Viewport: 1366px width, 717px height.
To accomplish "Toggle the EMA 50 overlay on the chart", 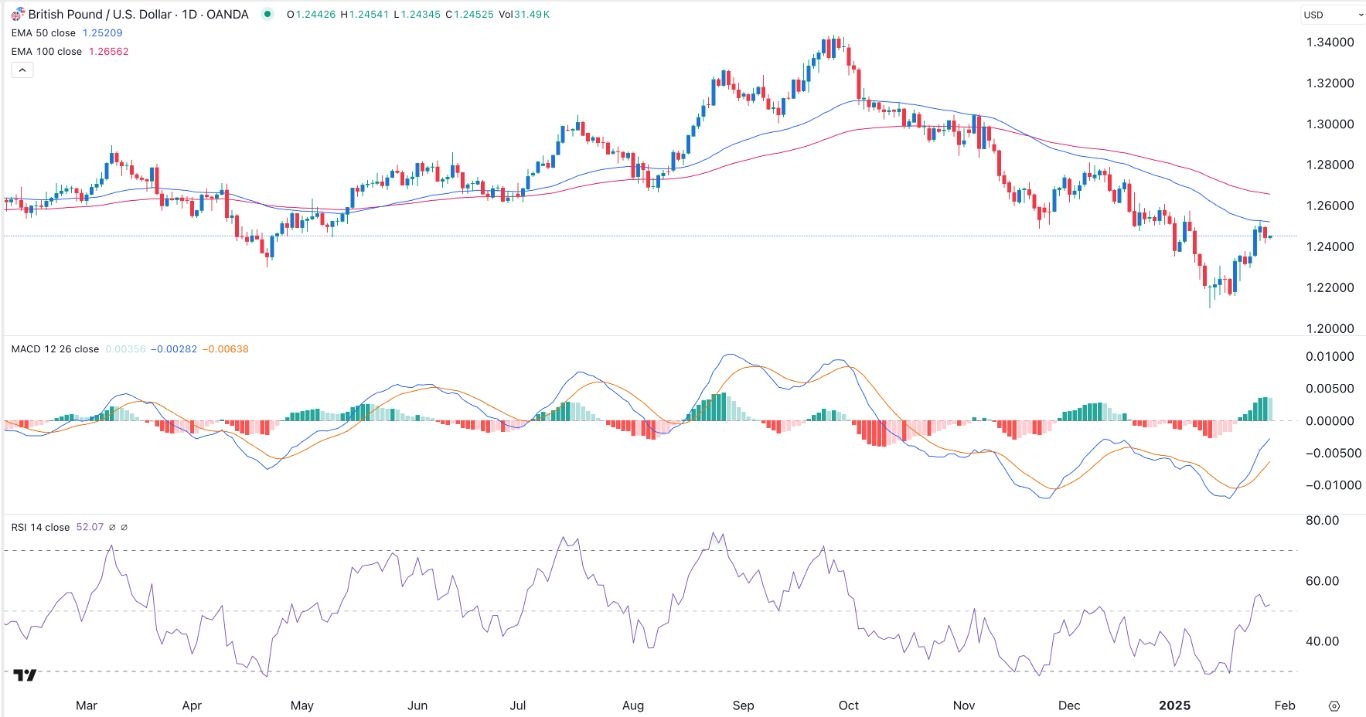I will pos(45,33).
